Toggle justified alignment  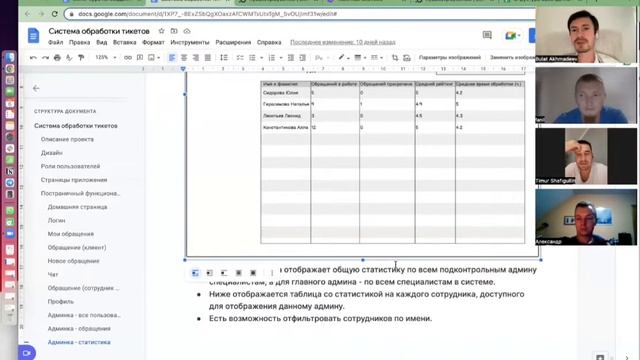[208, 58]
